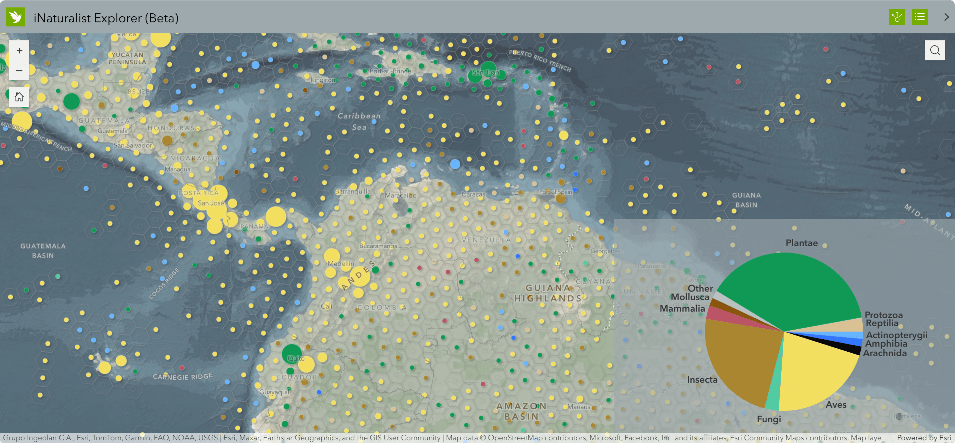This screenshot has width=955, height=443.
Task: Open the map search tool
Action: tap(934, 51)
